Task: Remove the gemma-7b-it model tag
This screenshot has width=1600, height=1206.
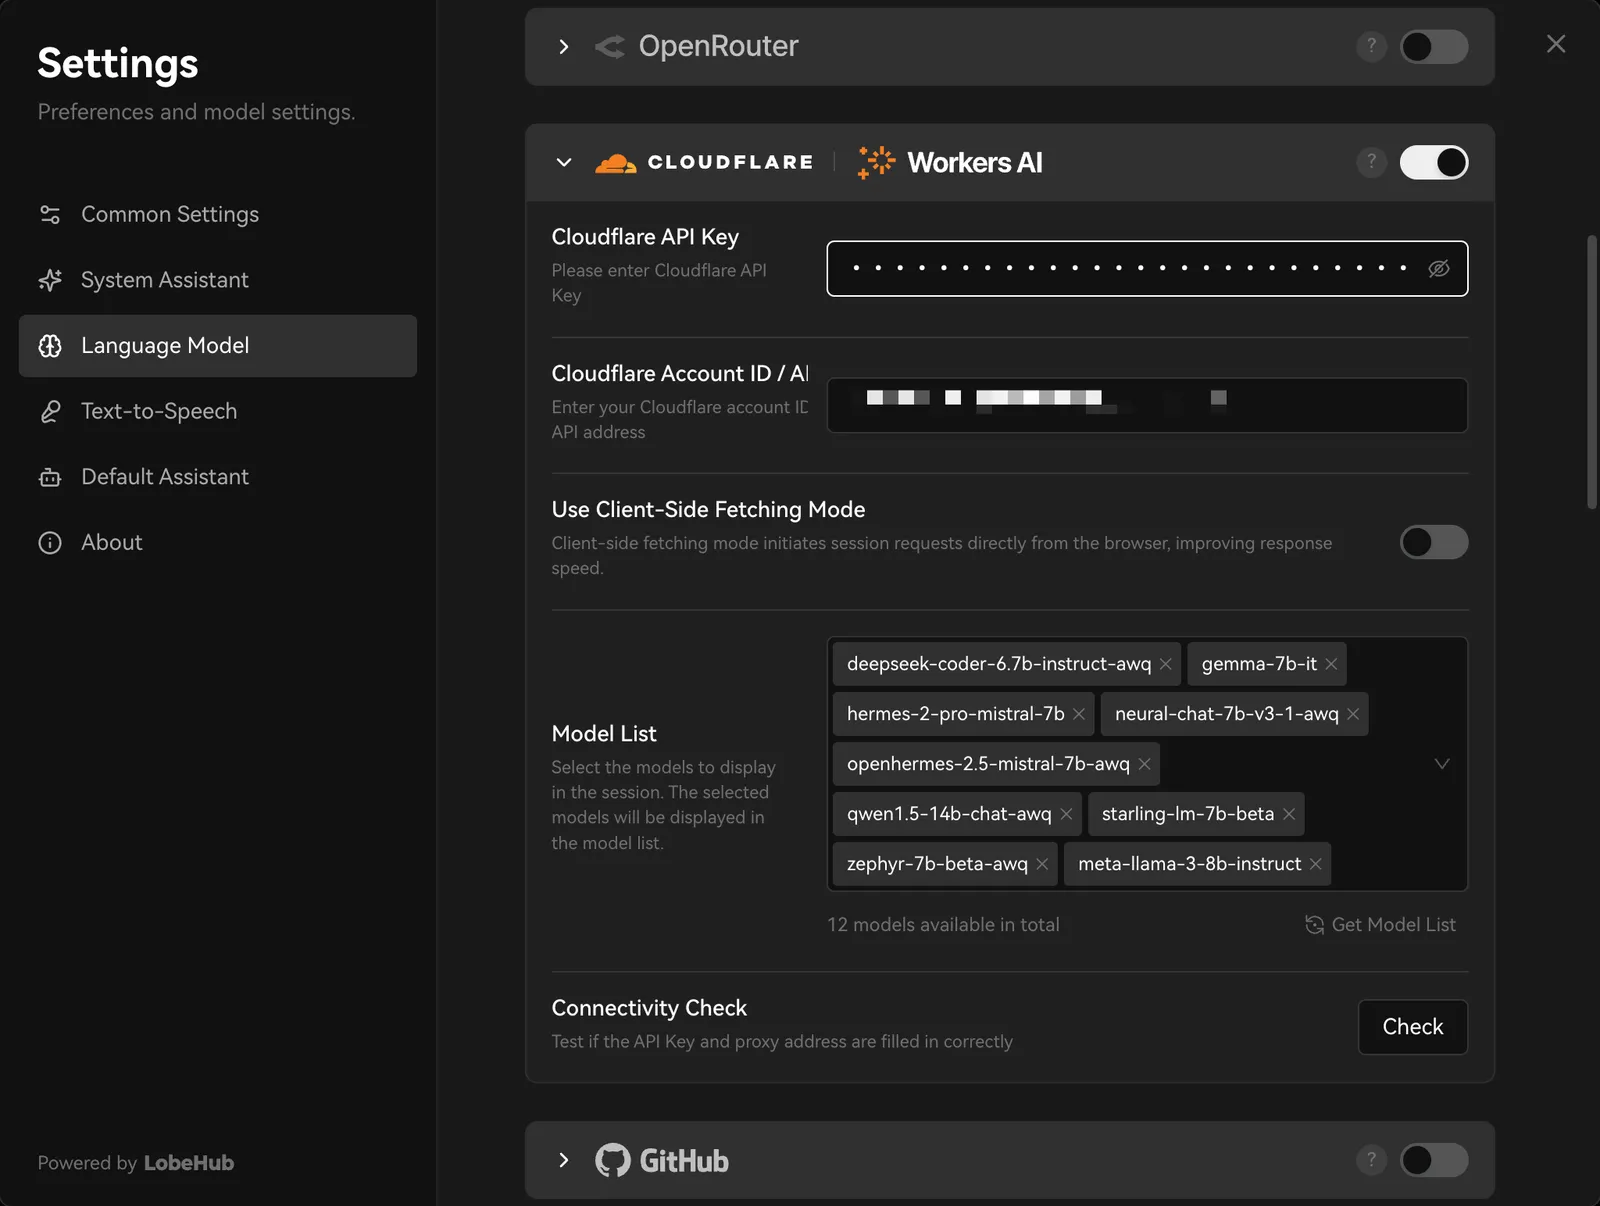Action: point(1331,664)
